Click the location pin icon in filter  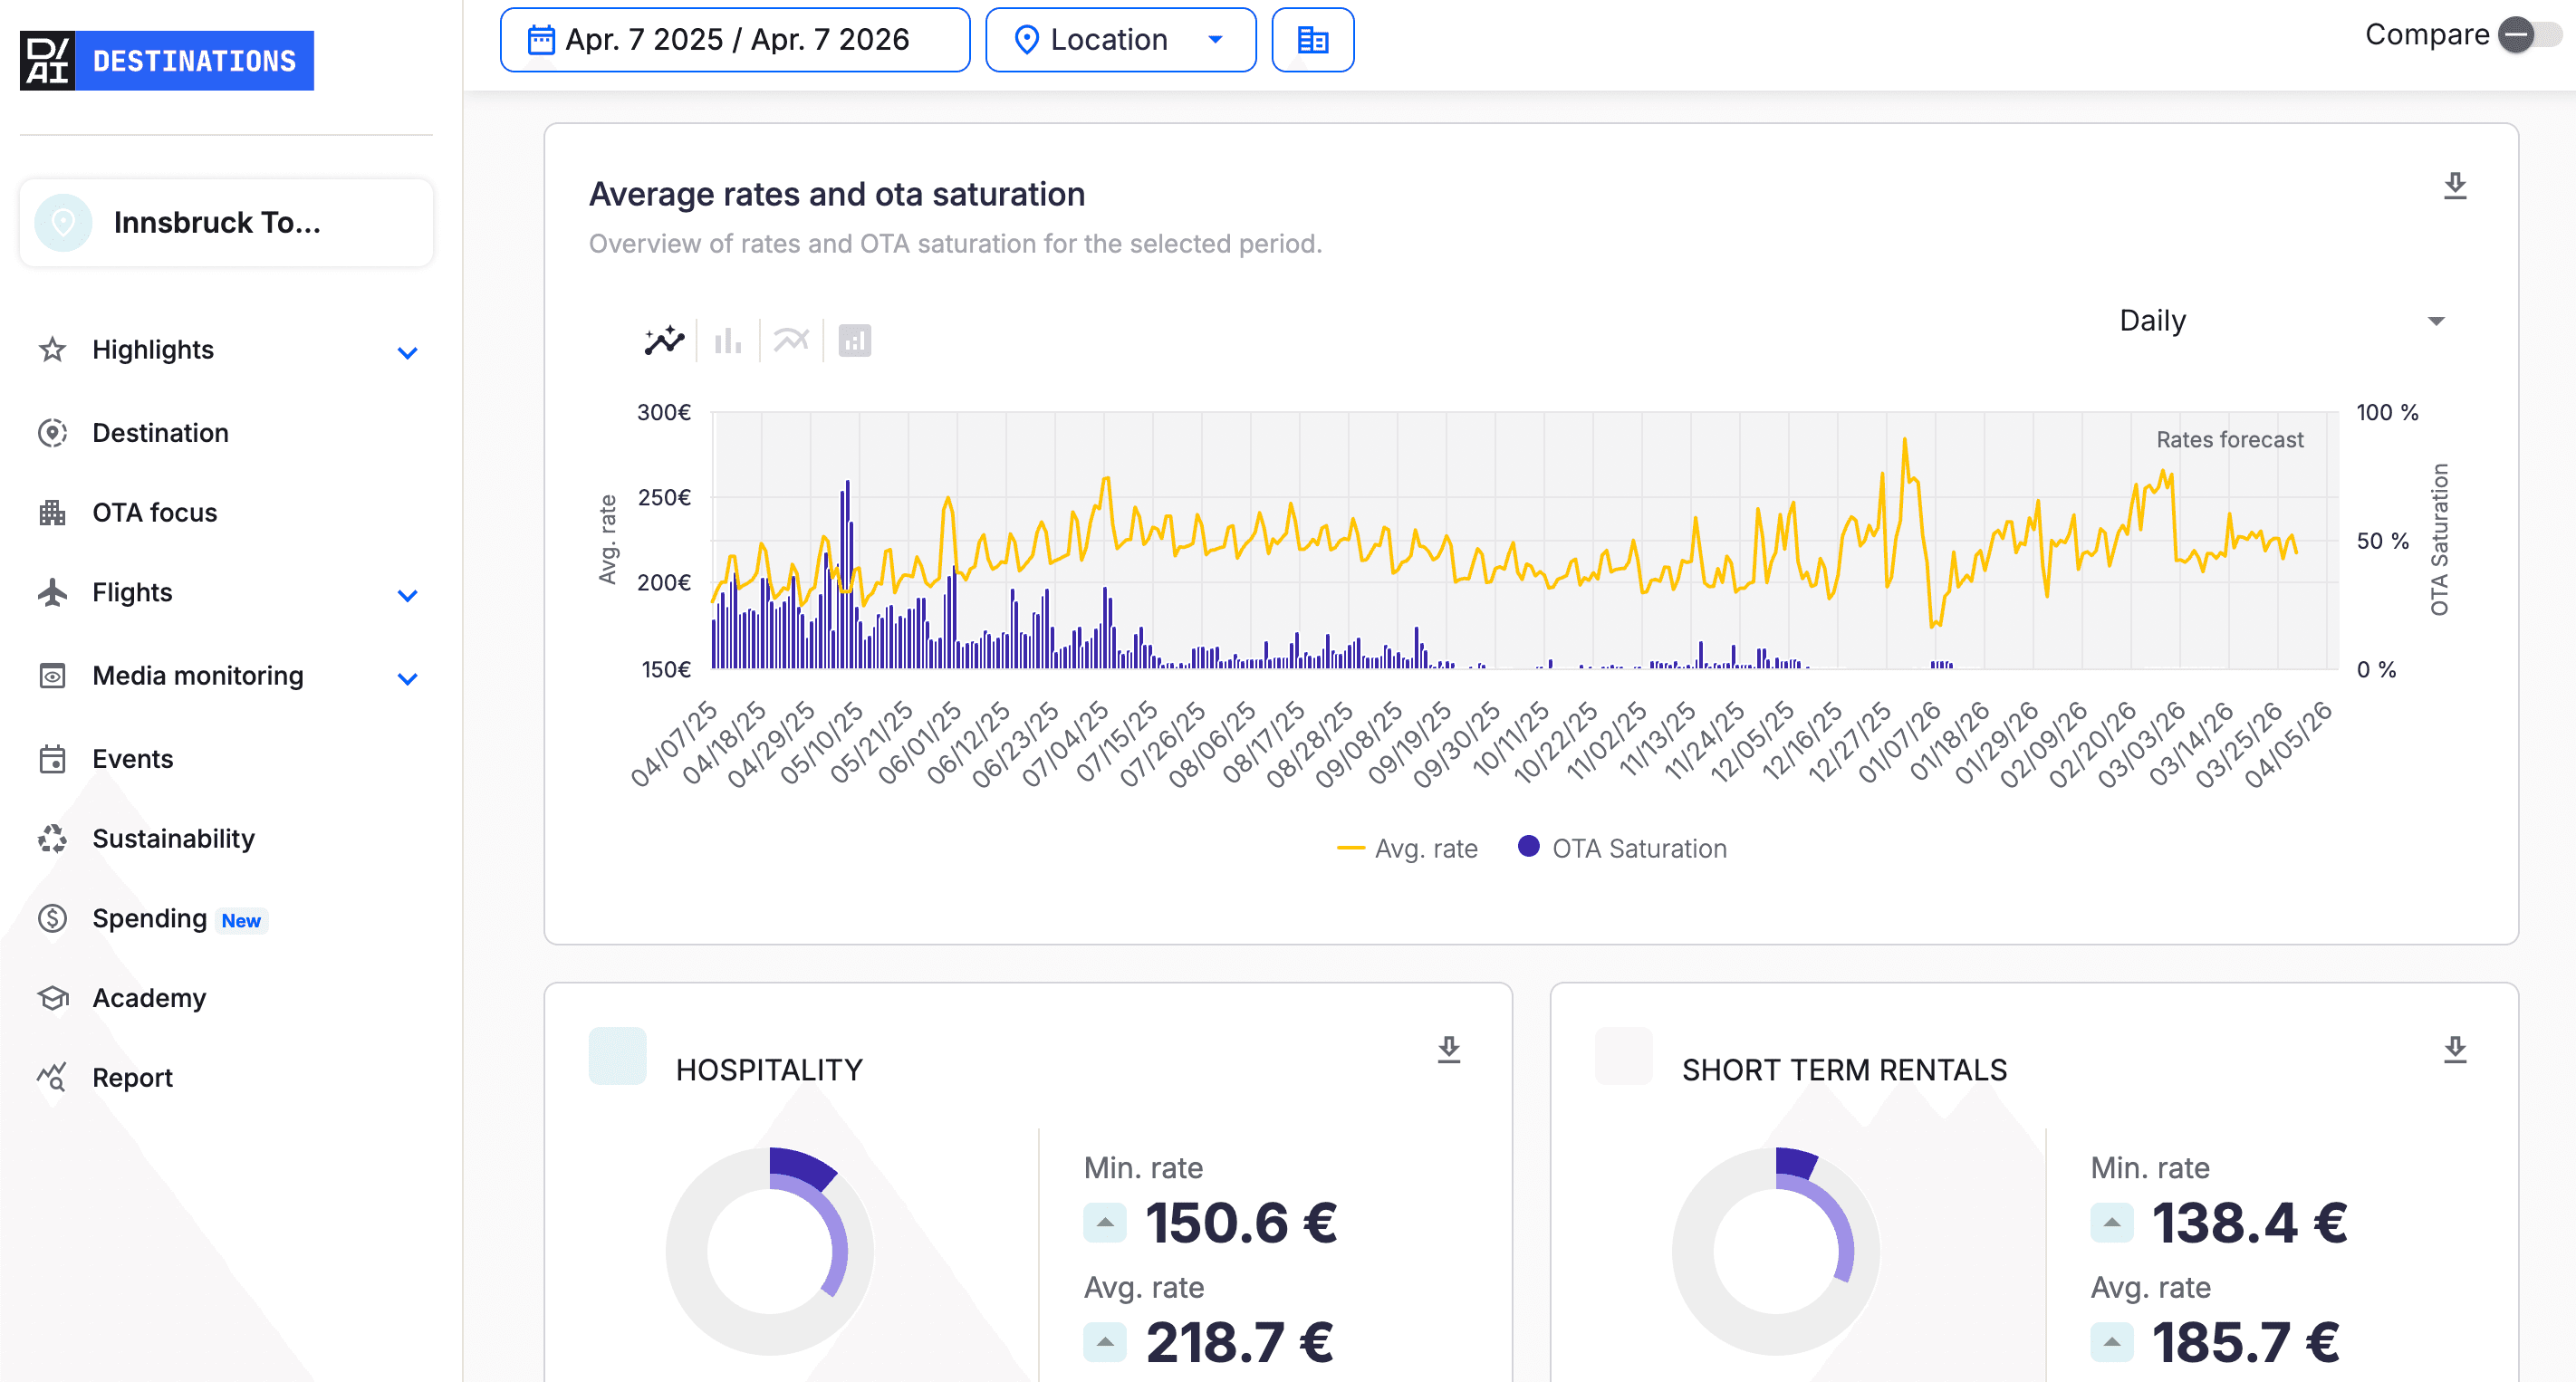1026,40
